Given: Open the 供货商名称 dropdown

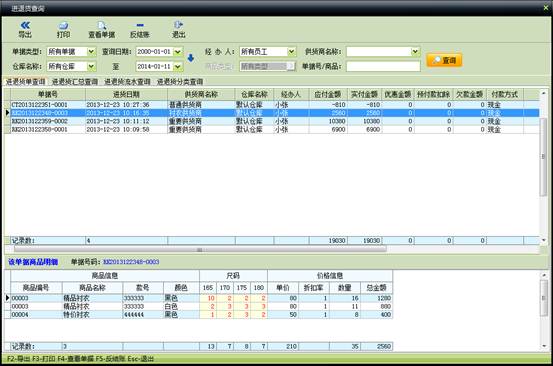Looking at the screenshot, I should coord(415,52).
